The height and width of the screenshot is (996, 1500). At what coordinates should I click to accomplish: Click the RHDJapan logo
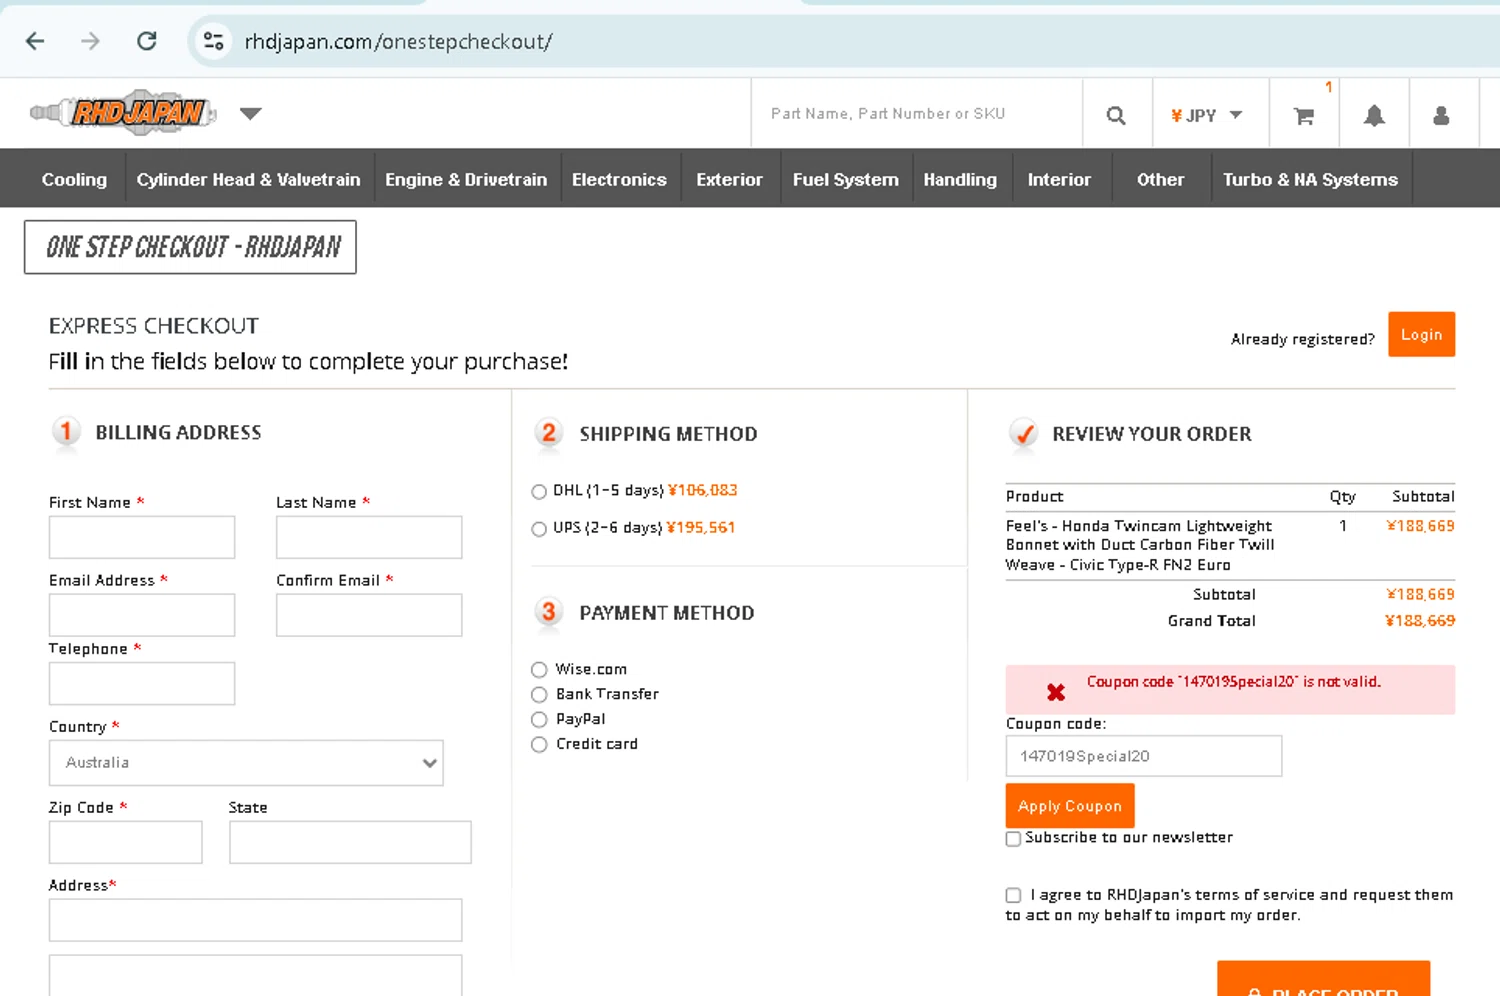(123, 113)
